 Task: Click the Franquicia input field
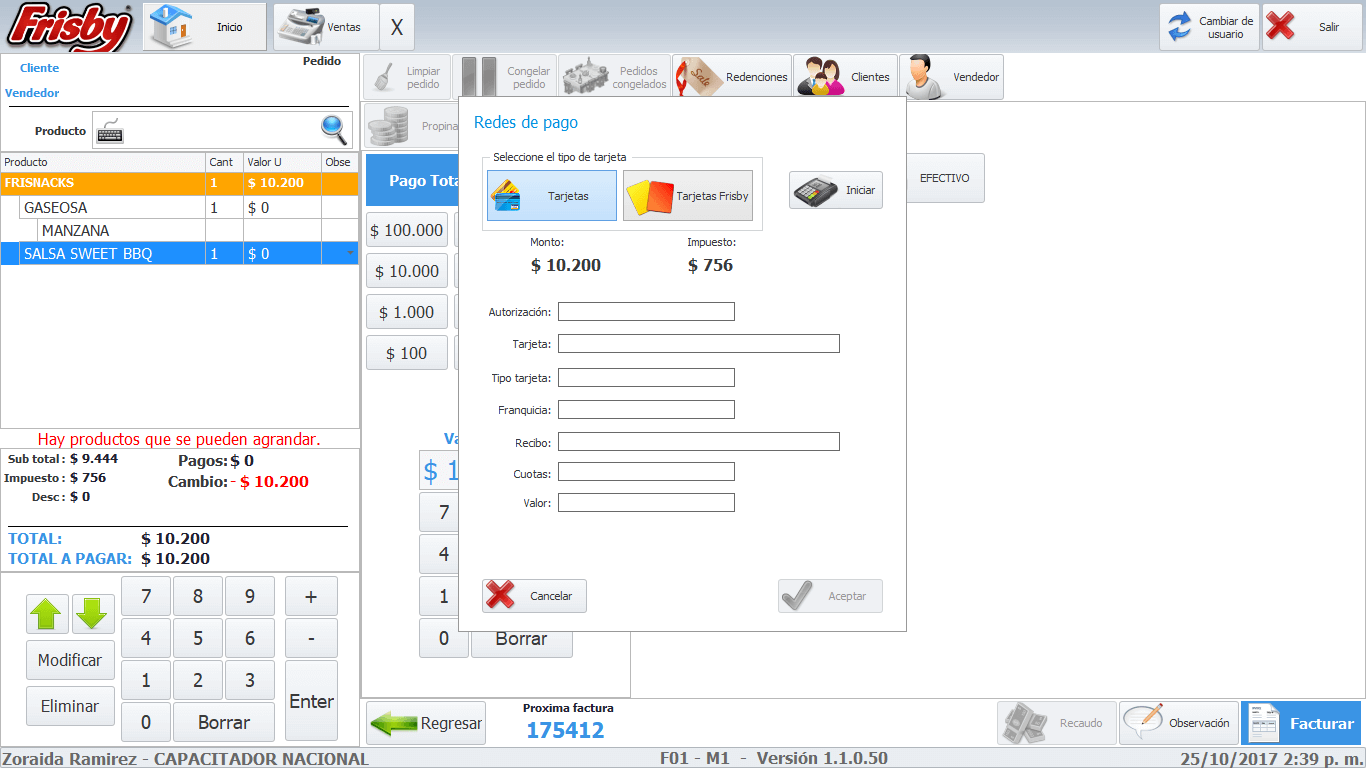tap(646, 409)
